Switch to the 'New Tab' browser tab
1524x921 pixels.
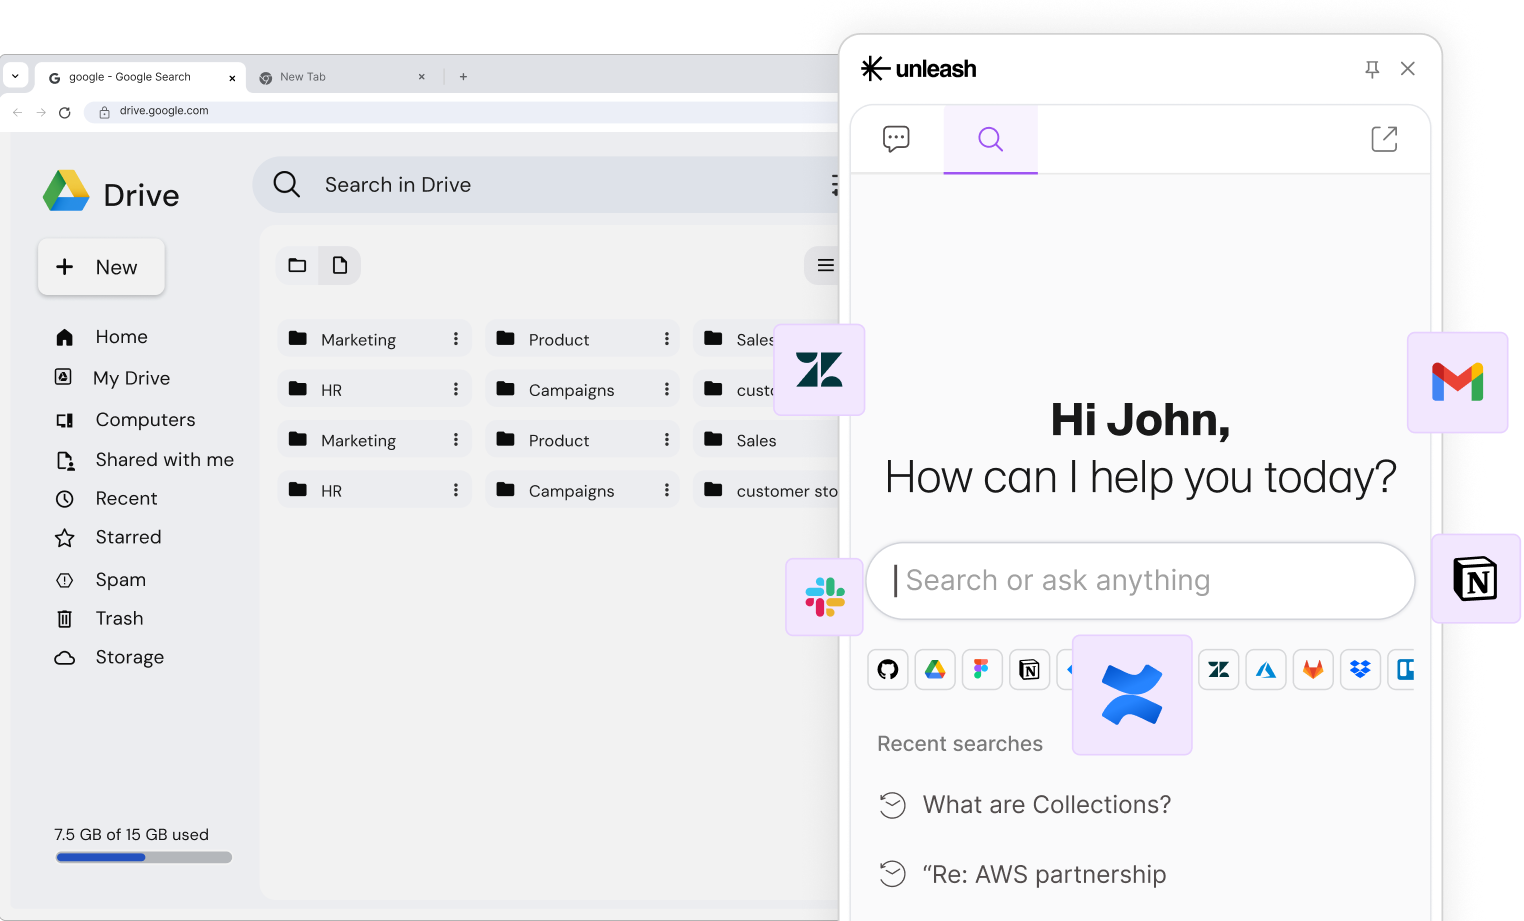pos(342,77)
